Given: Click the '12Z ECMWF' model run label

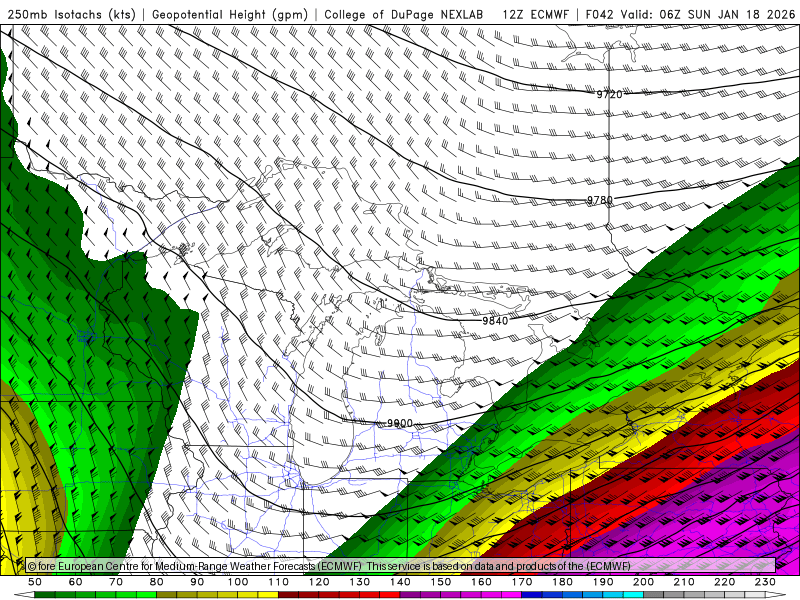Looking at the screenshot, I should coord(536,15).
